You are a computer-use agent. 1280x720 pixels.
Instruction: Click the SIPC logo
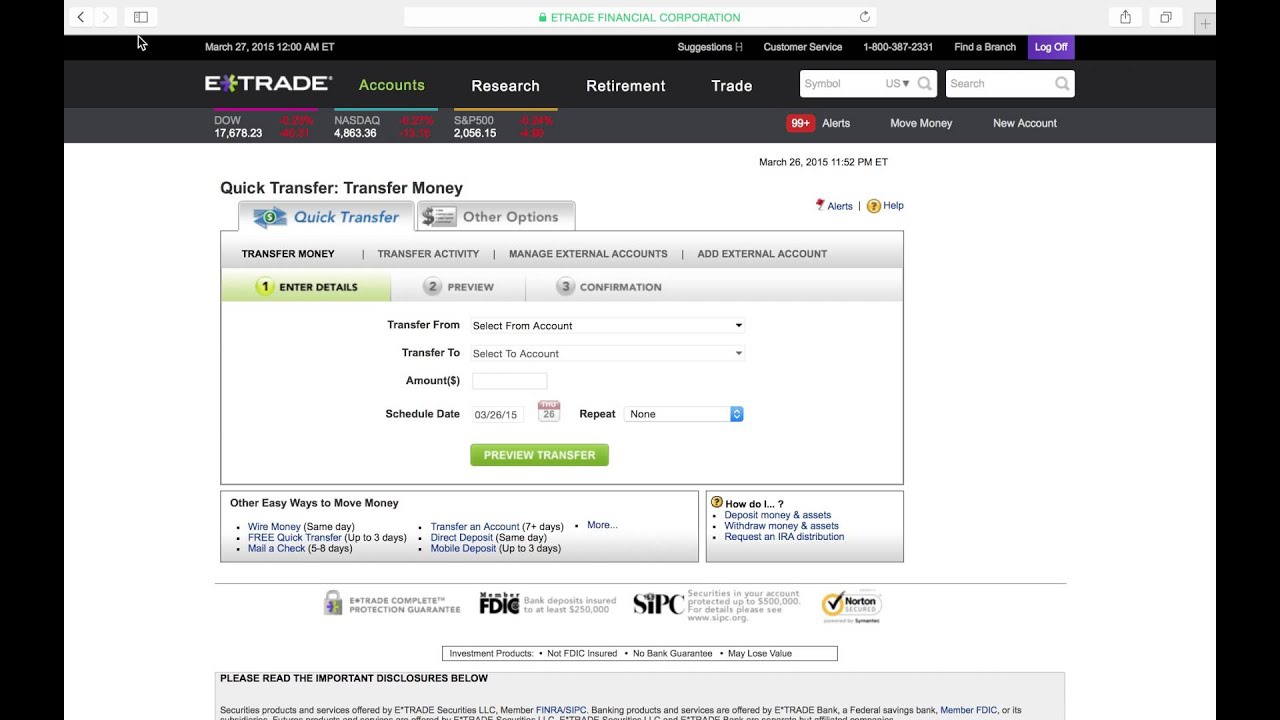coord(658,604)
